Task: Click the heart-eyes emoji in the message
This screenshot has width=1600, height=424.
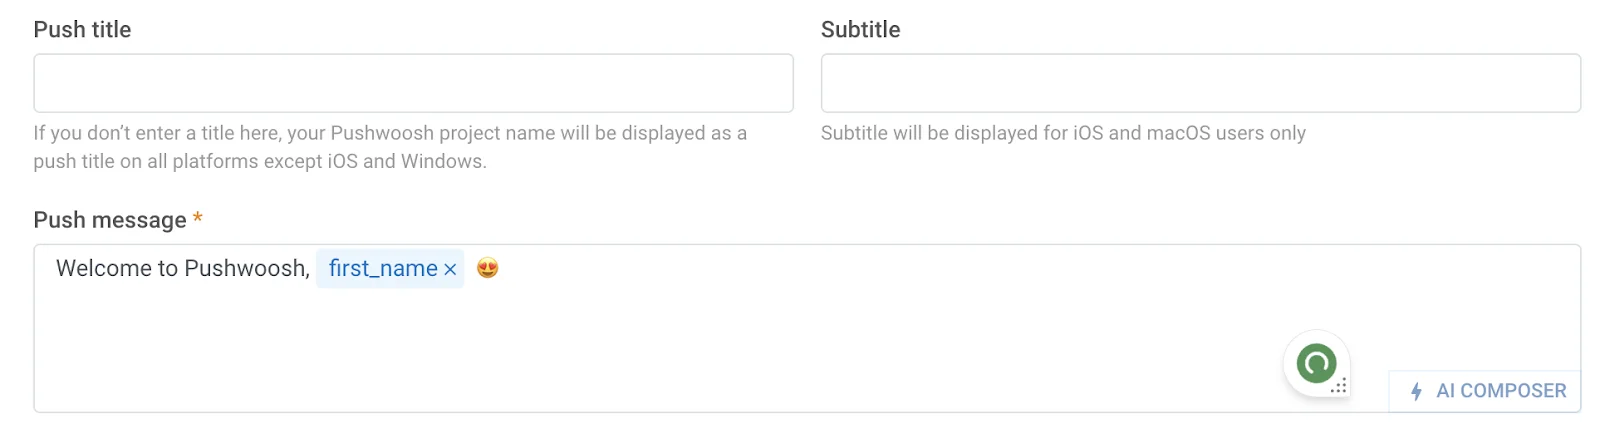Action: [487, 268]
